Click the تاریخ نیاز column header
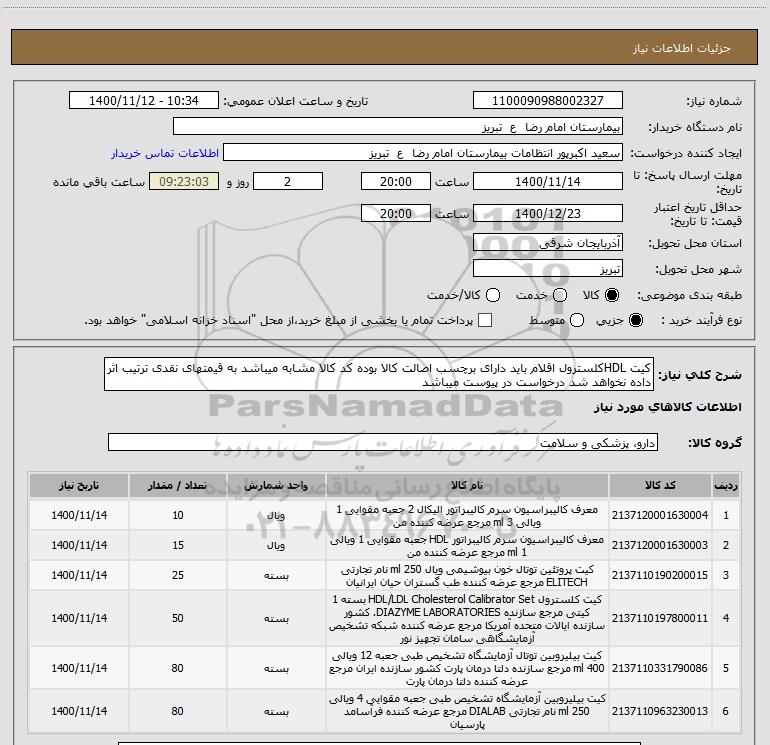 point(79,485)
